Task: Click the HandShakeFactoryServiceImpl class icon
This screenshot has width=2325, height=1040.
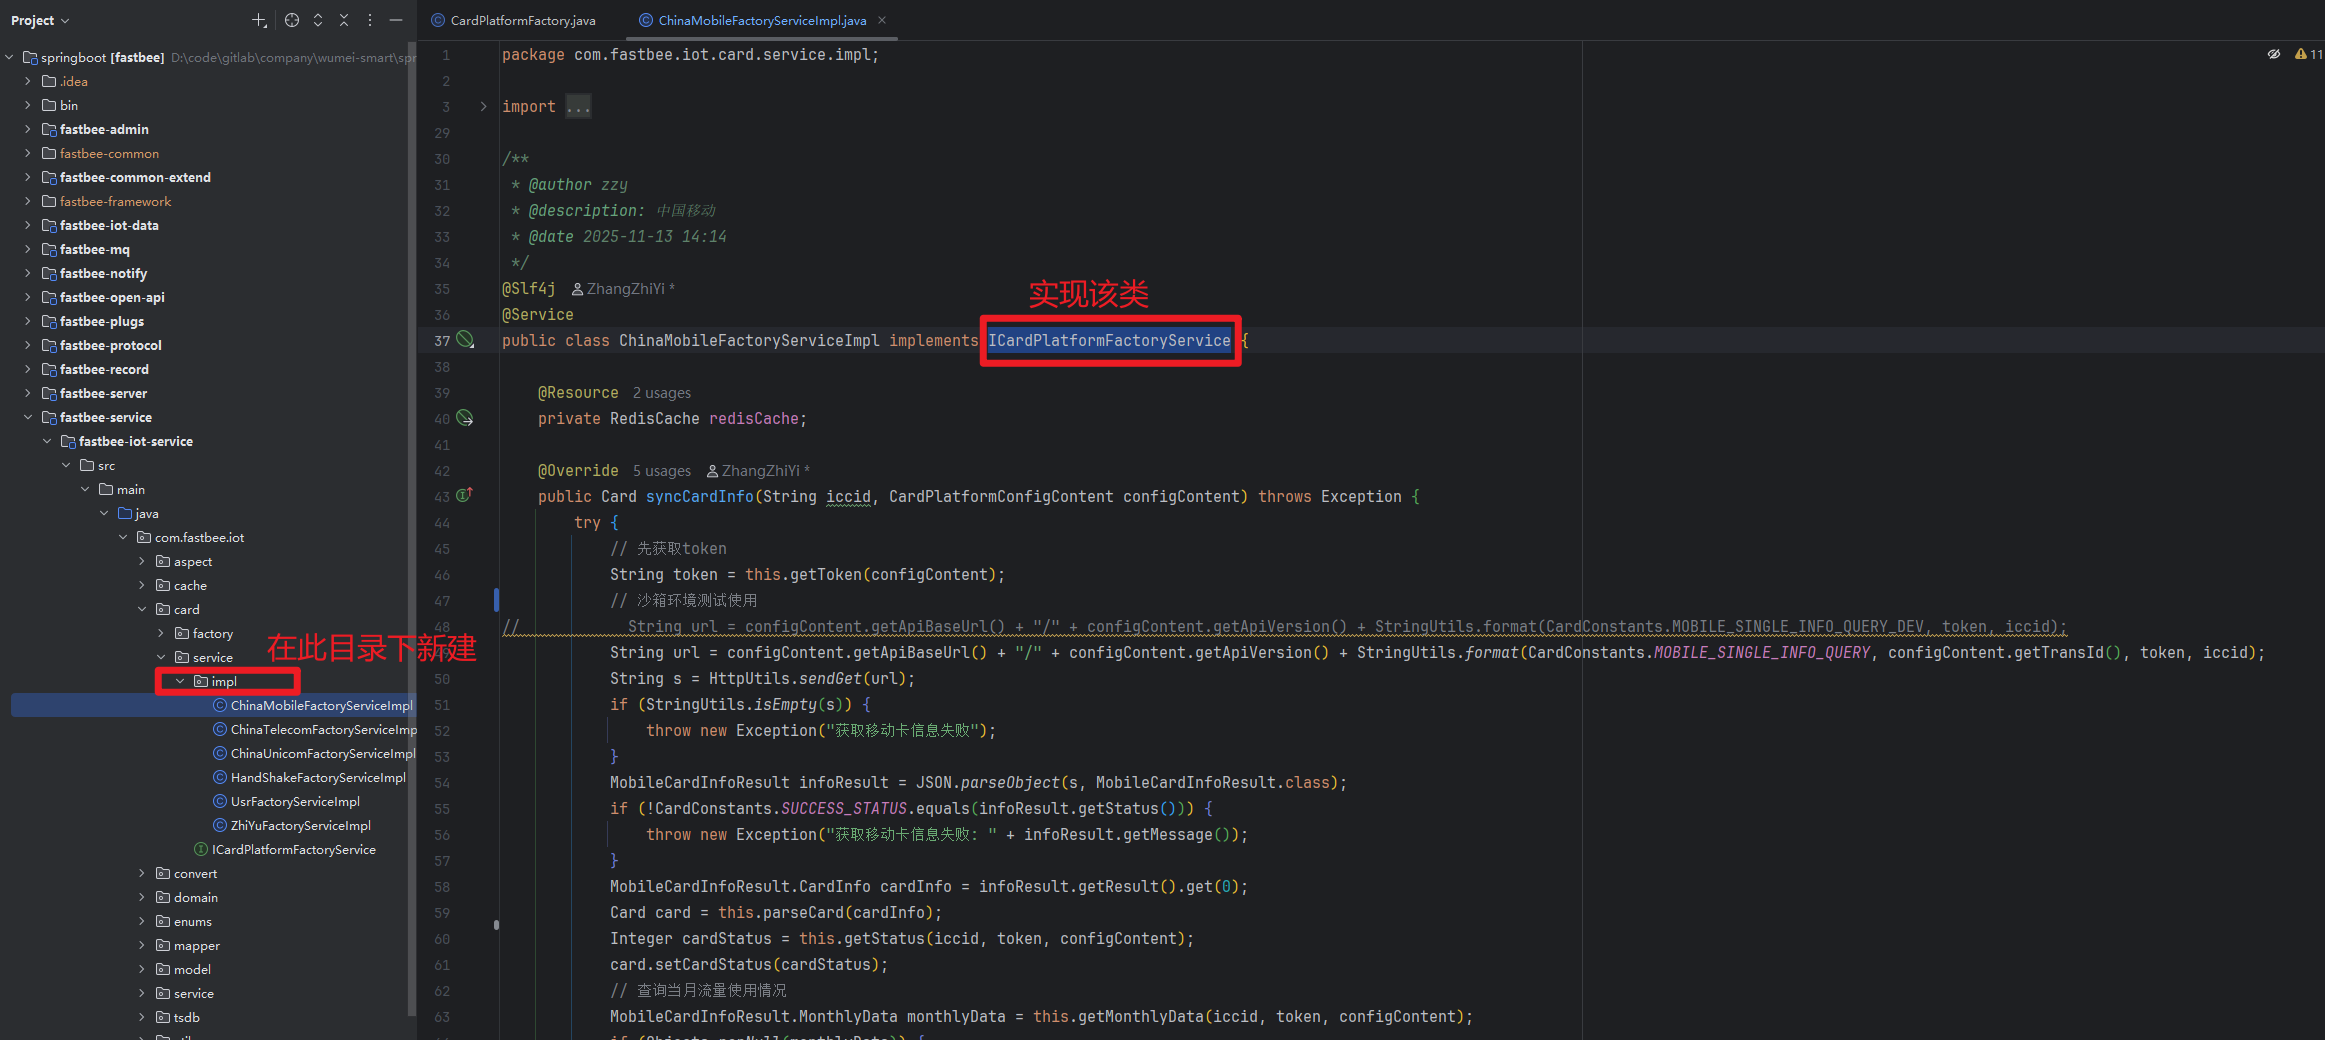Action: pos(220,777)
